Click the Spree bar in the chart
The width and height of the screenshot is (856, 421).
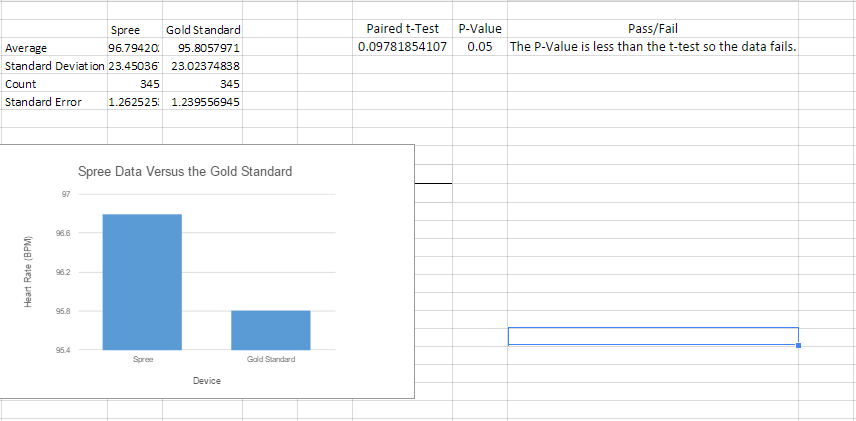(x=141, y=281)
